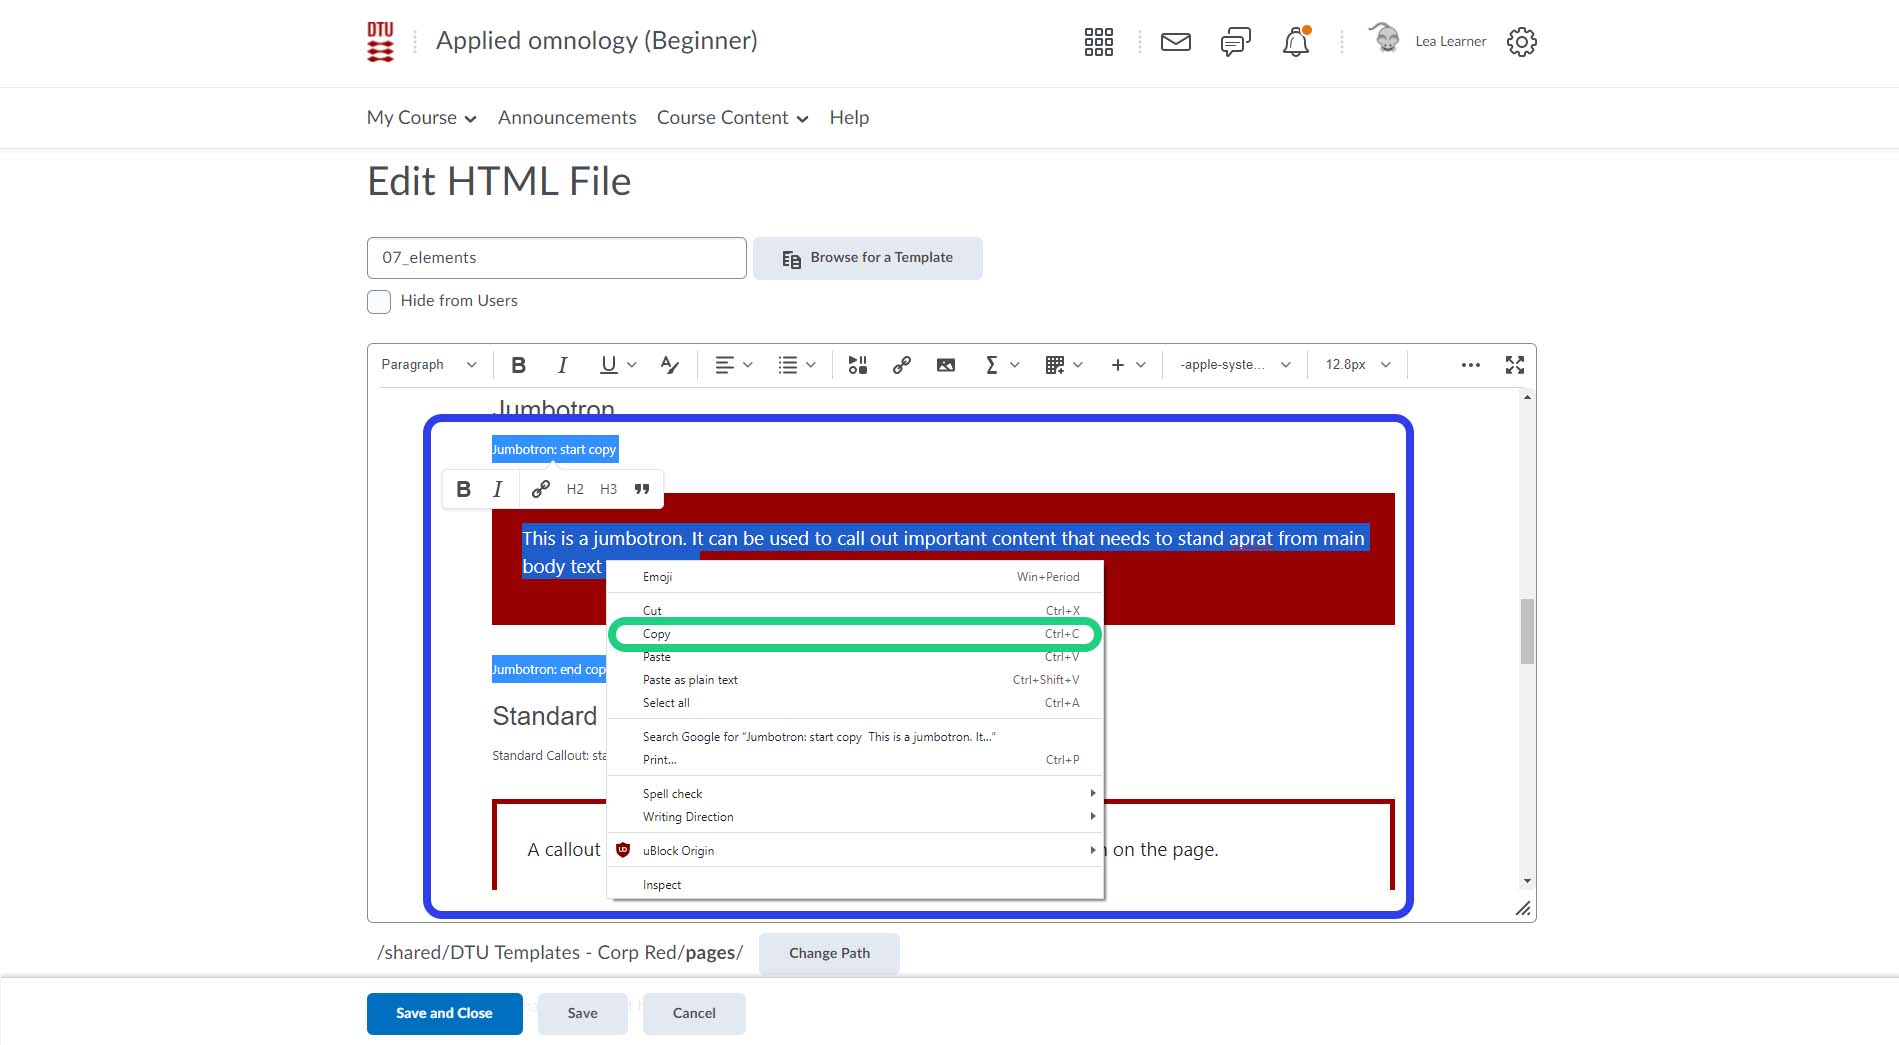Open the message envelope icon
Viewport: 1899px width, 1045px height.
[1175, 42]
